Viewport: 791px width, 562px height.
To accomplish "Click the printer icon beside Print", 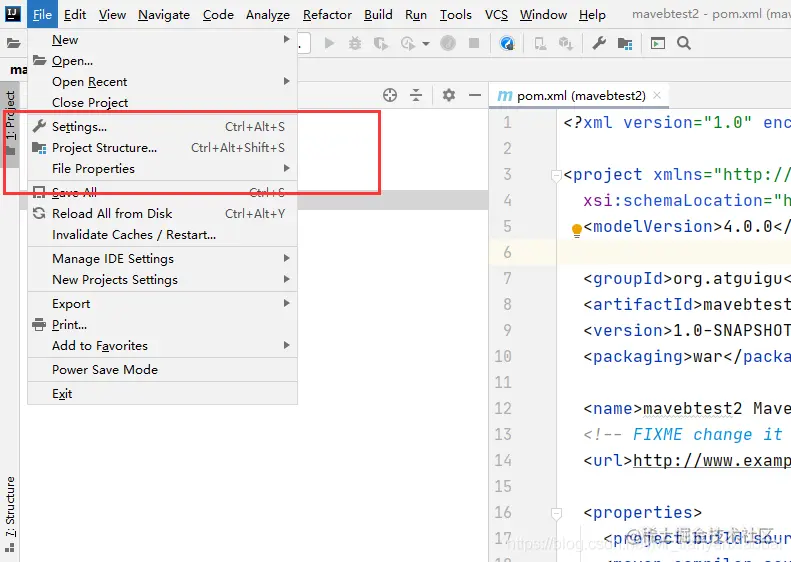I will coord(39,324).
